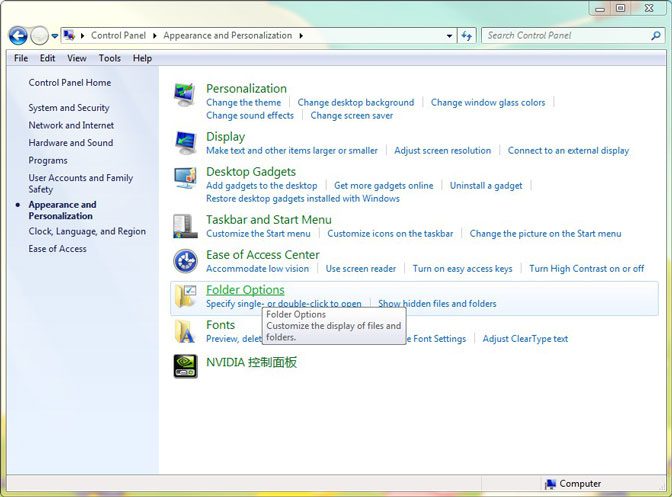The image size is (672, 497).
Task: Open the Display heading
Action: tap(225, 137)
